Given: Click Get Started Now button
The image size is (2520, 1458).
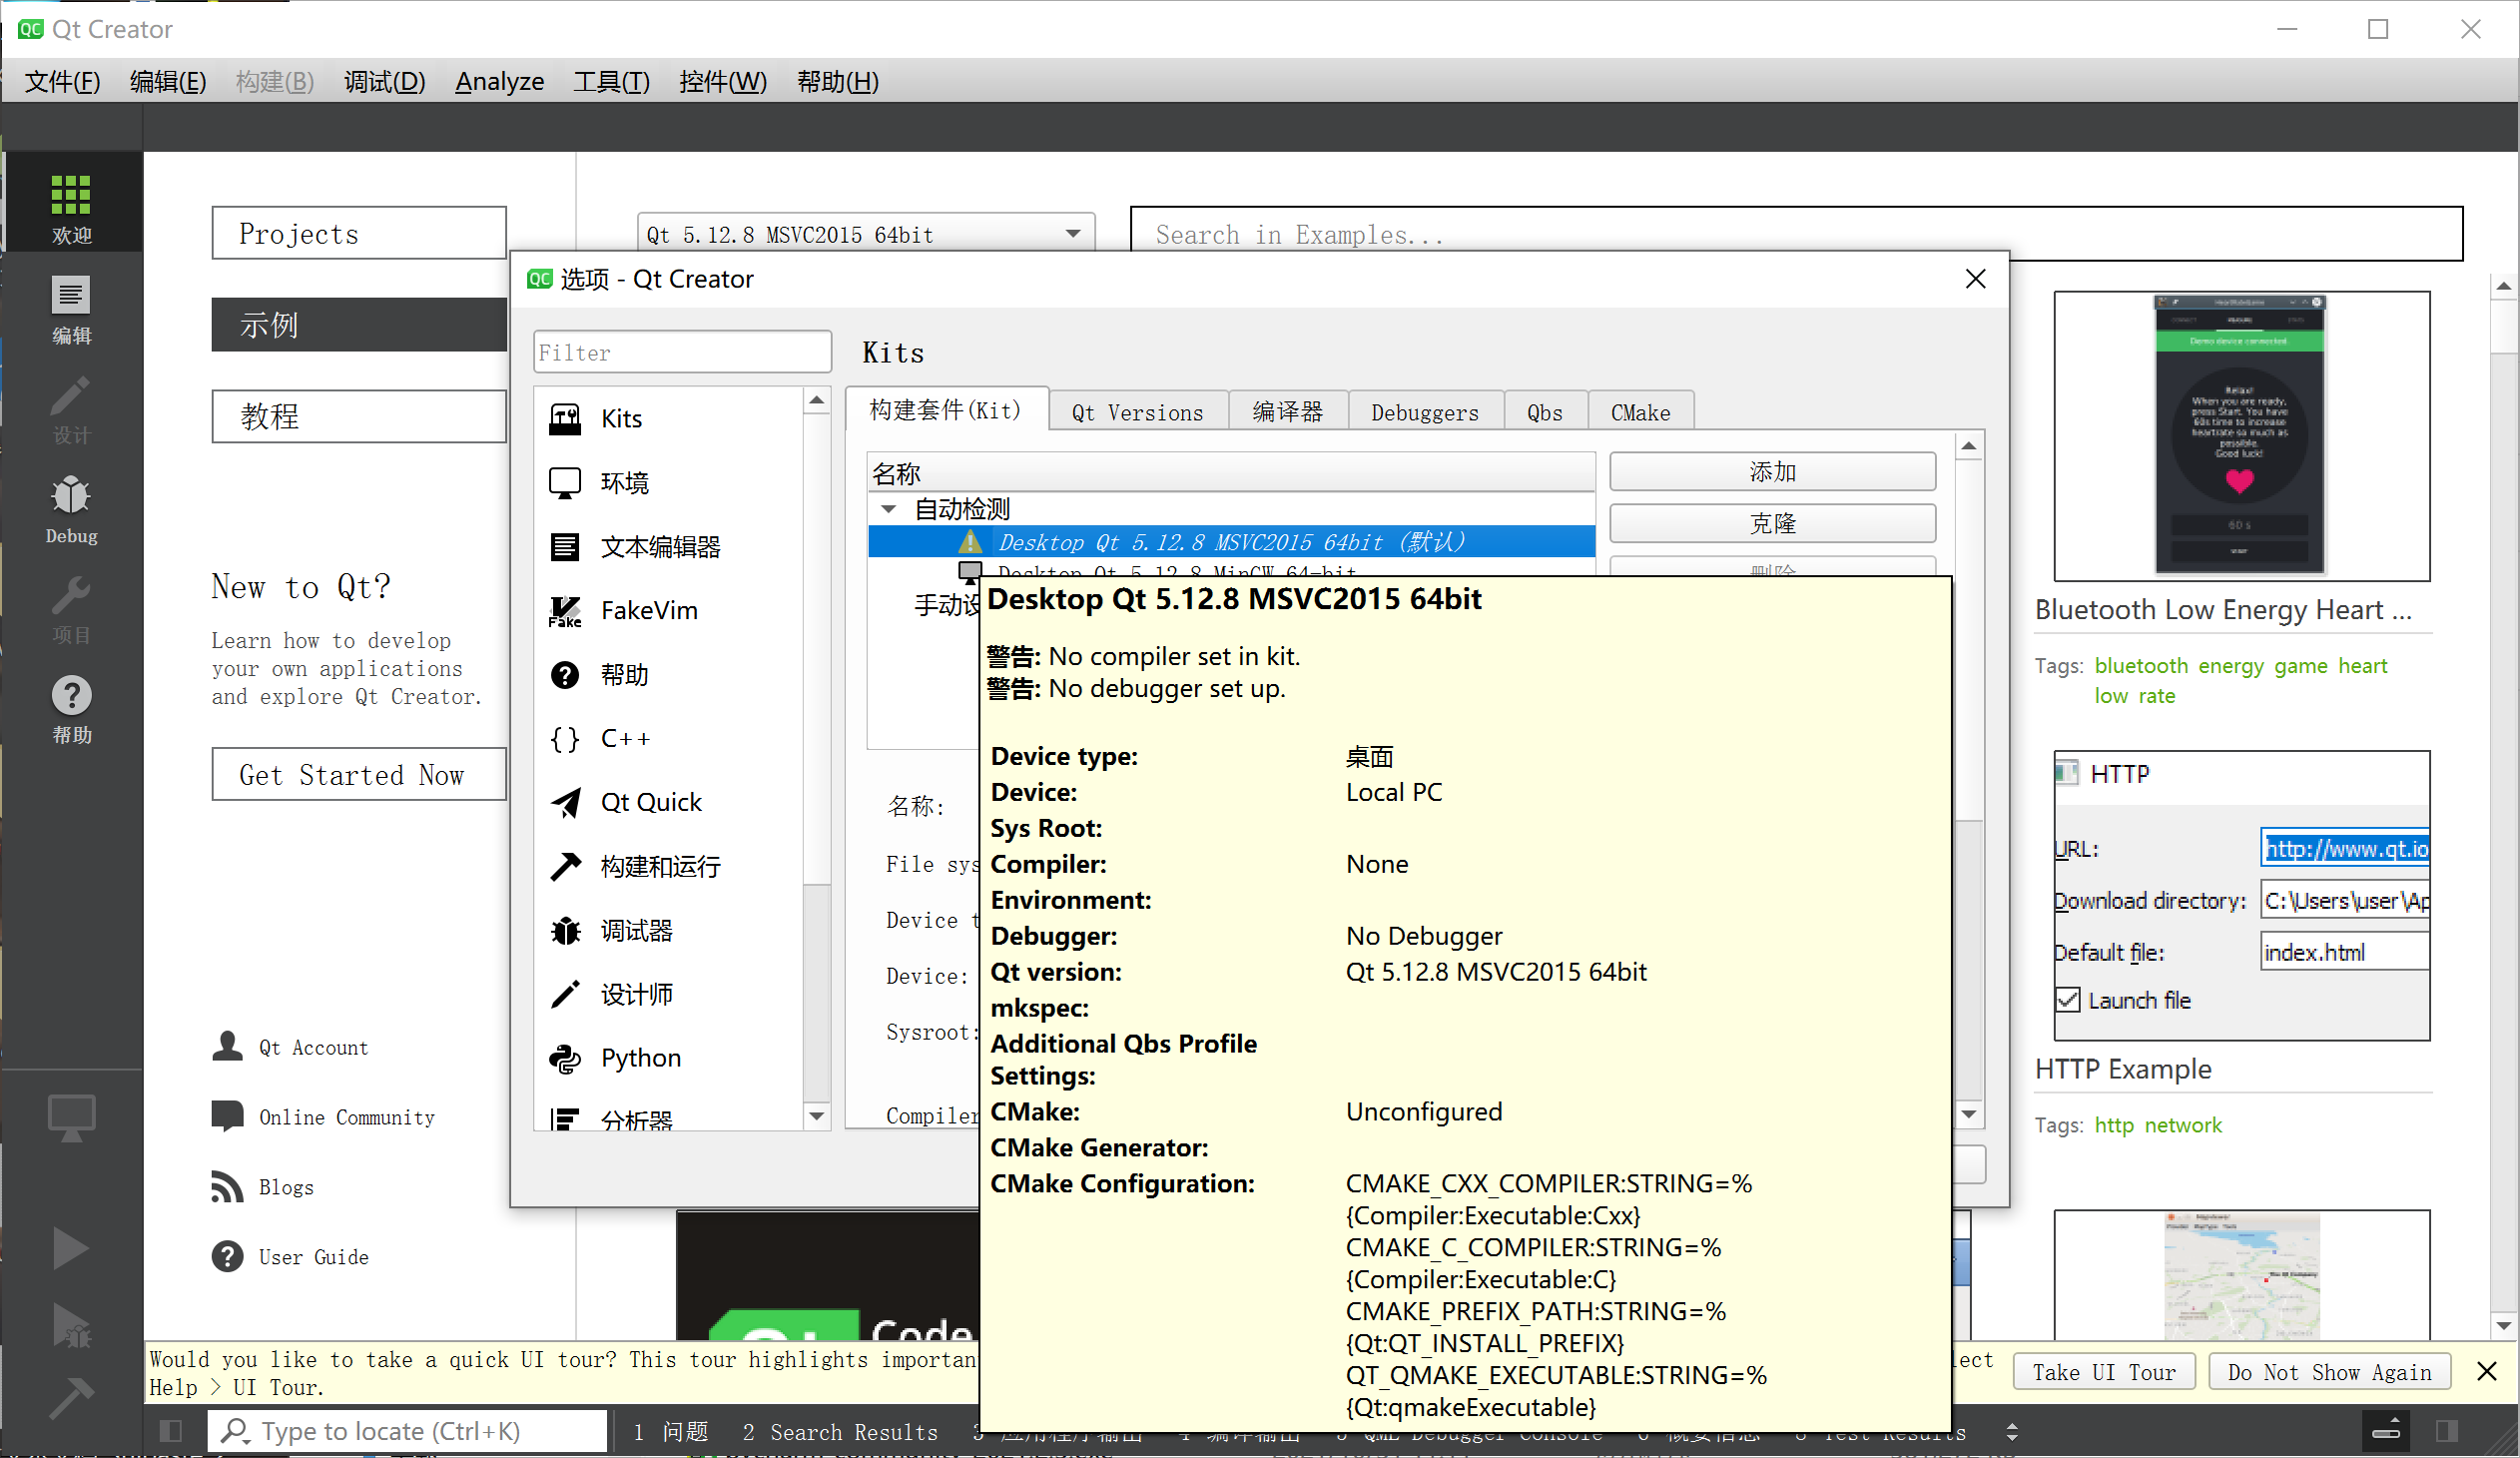Looking at the screenshot, I should (359, 775).
